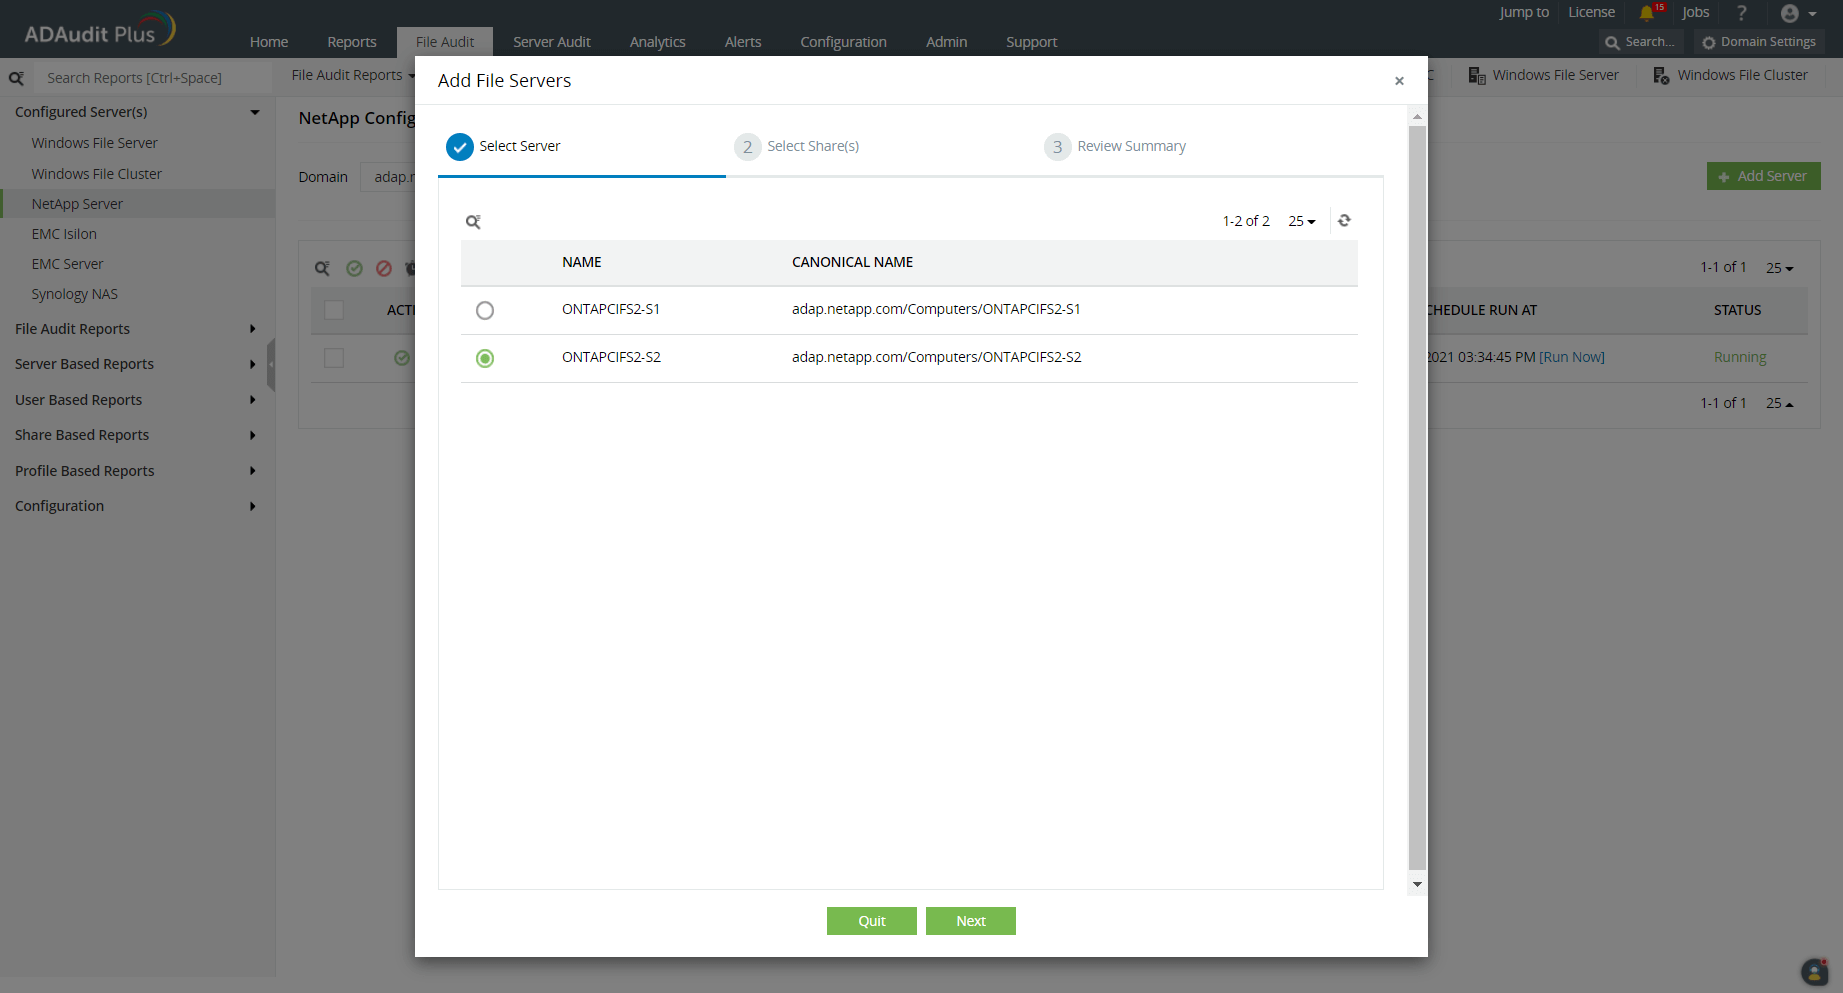Screen dimensions: 1843x993
Task: Open the notifications bell icon
Action: click(1646, 13)
